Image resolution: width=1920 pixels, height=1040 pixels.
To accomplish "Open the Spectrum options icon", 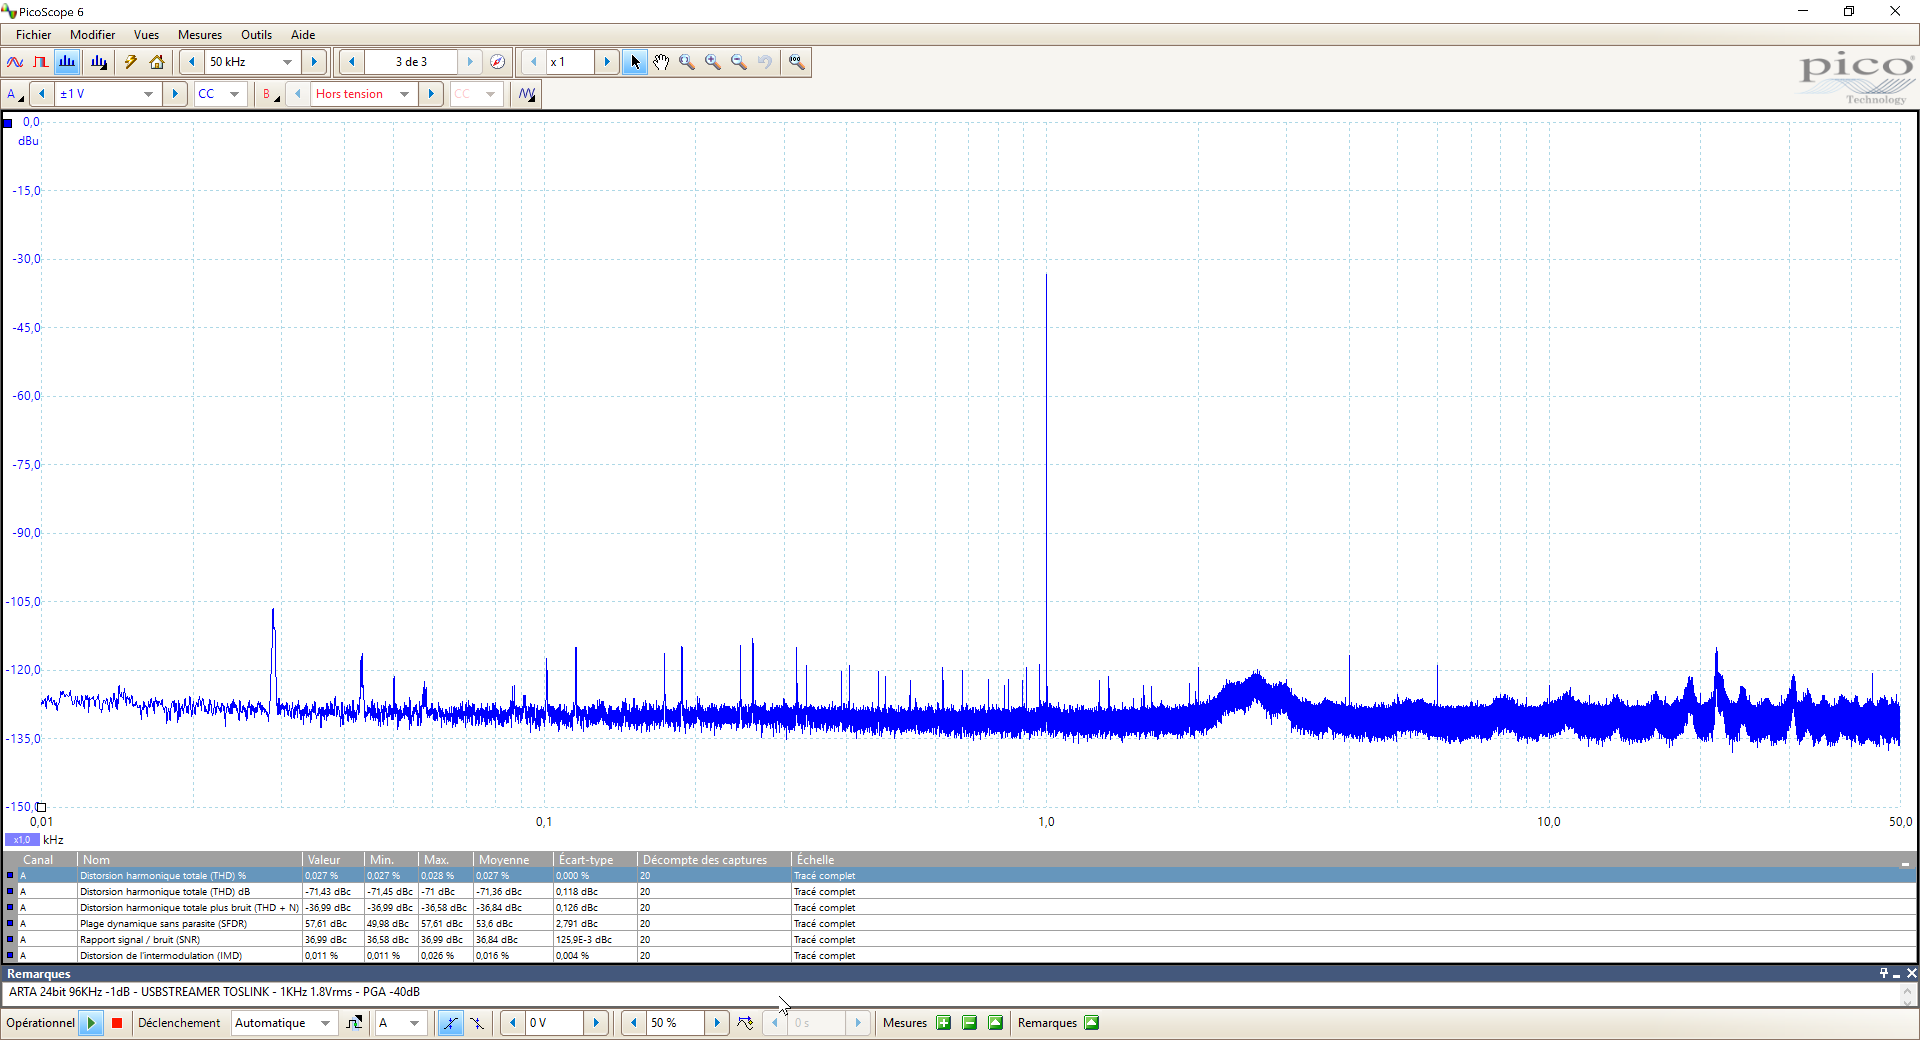I will [x=99, y=62].
